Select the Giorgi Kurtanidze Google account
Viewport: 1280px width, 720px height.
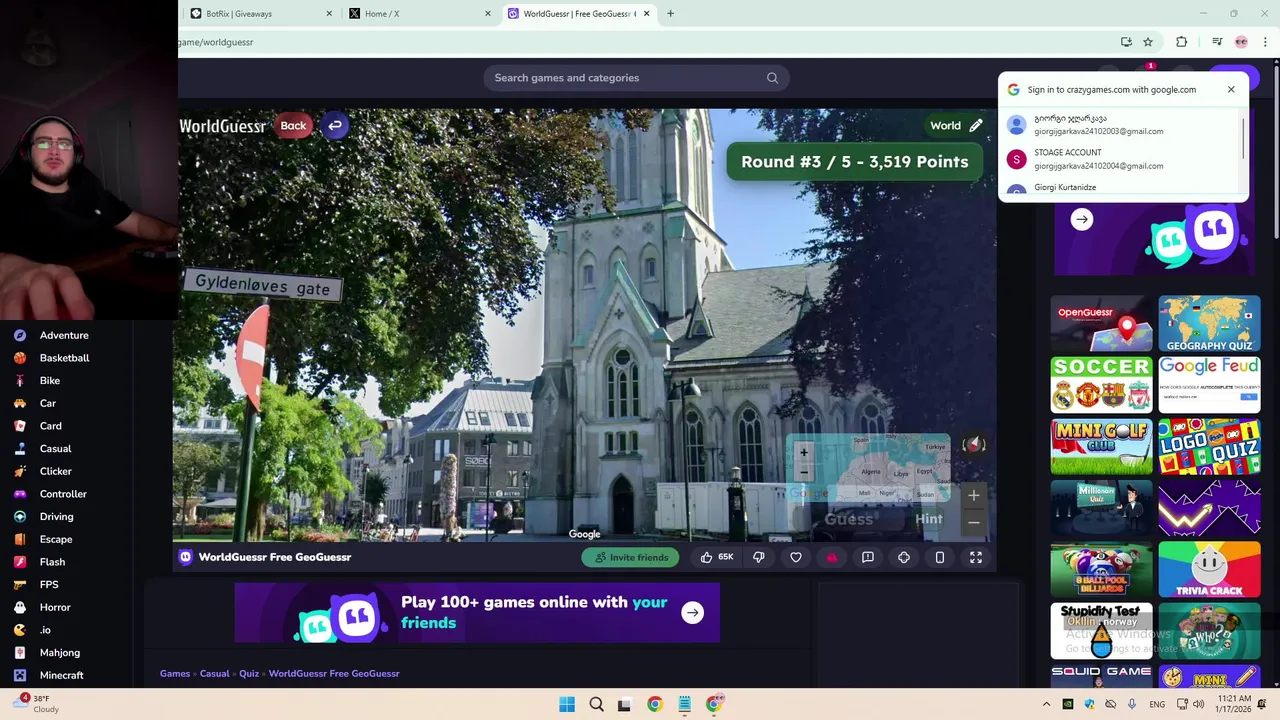point(1120,188)
